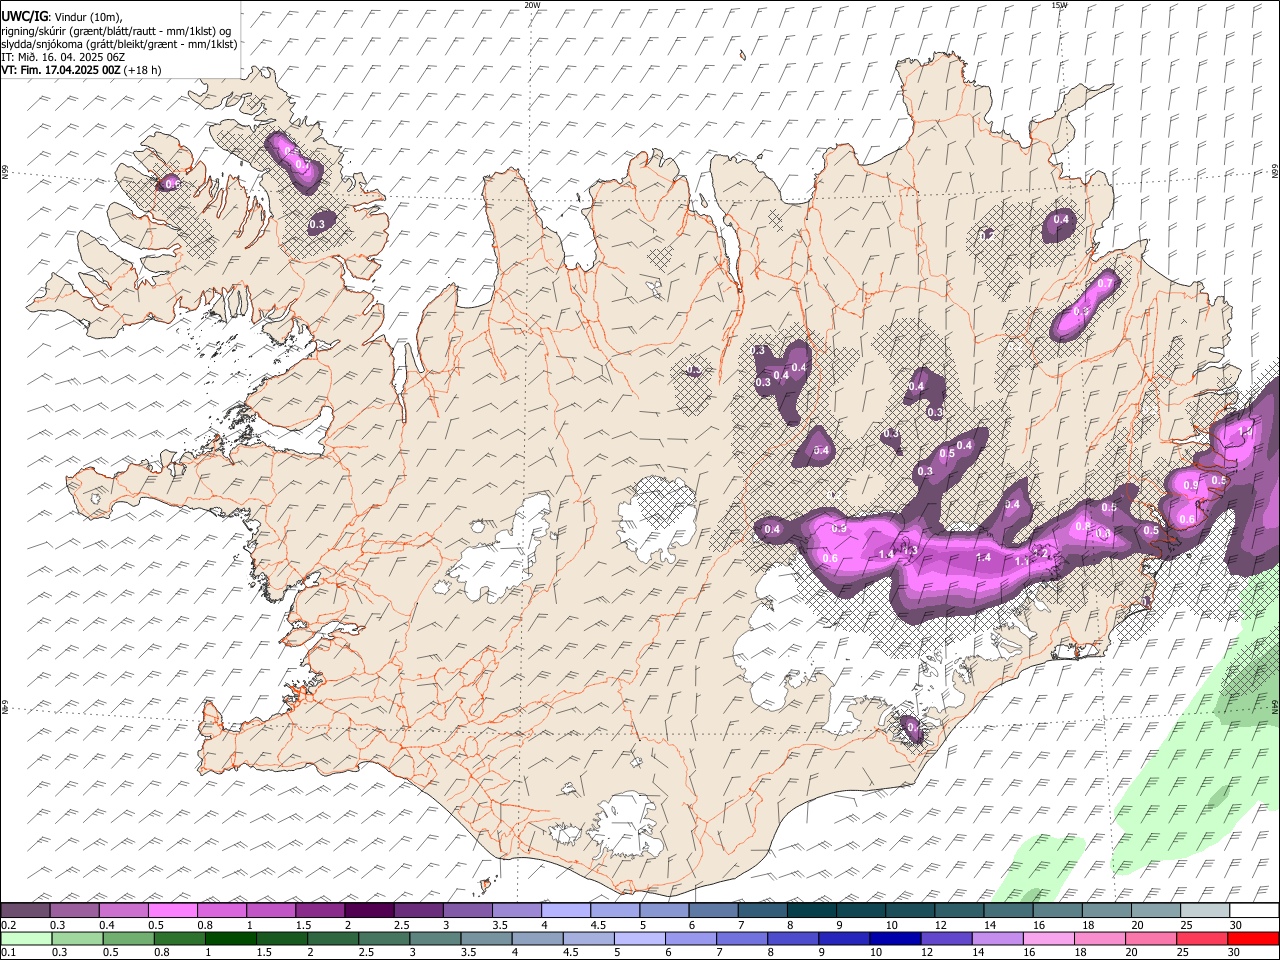Select the bottom-row violet swatch labeled 12
Screen dimensions: 1280x960
tap(947, 938)
